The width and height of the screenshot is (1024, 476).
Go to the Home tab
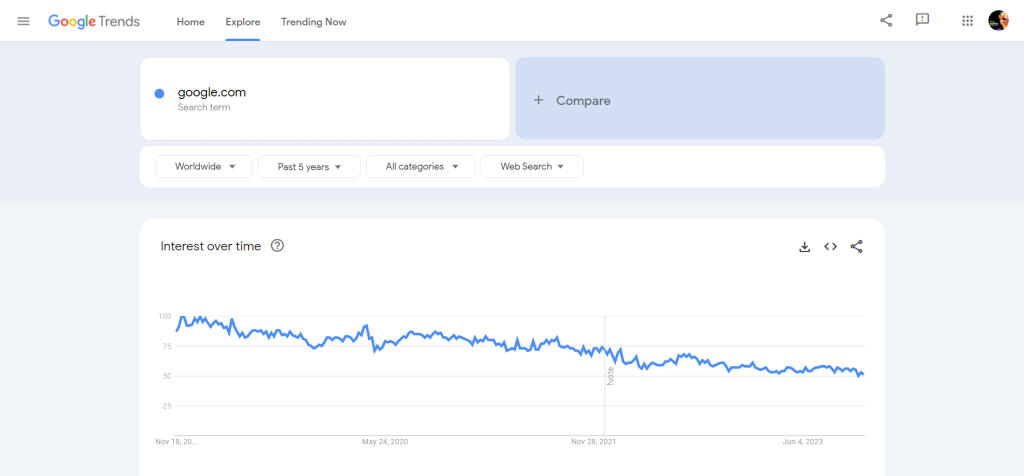point(191,22)
